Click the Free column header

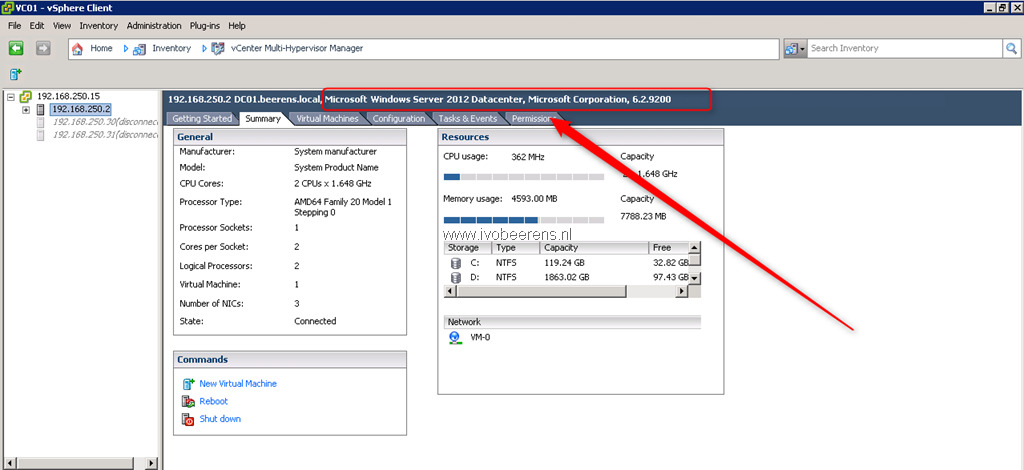tap(669, 248)
